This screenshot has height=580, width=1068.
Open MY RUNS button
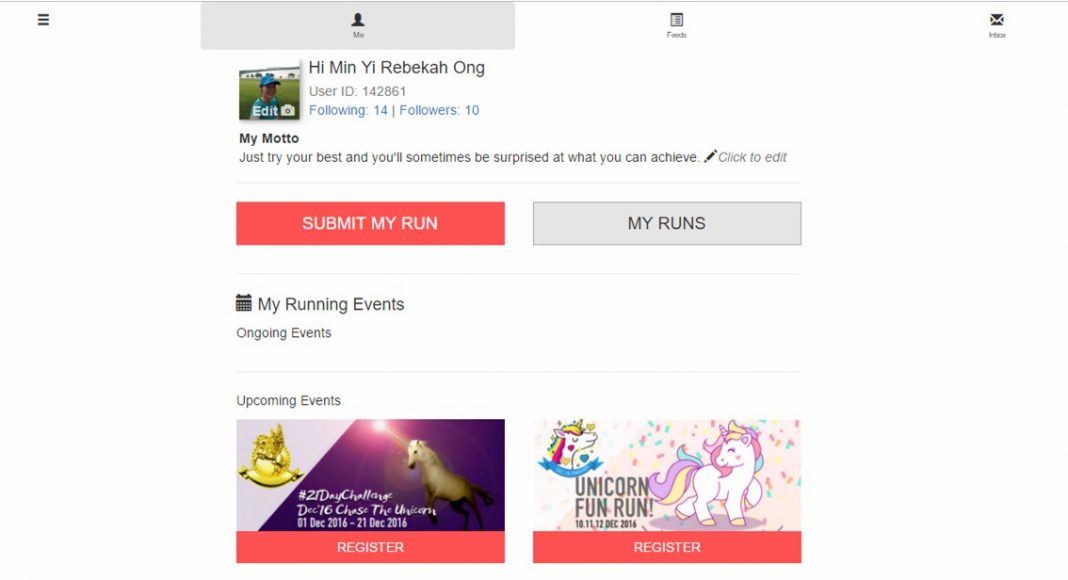[x=667, y=223]
